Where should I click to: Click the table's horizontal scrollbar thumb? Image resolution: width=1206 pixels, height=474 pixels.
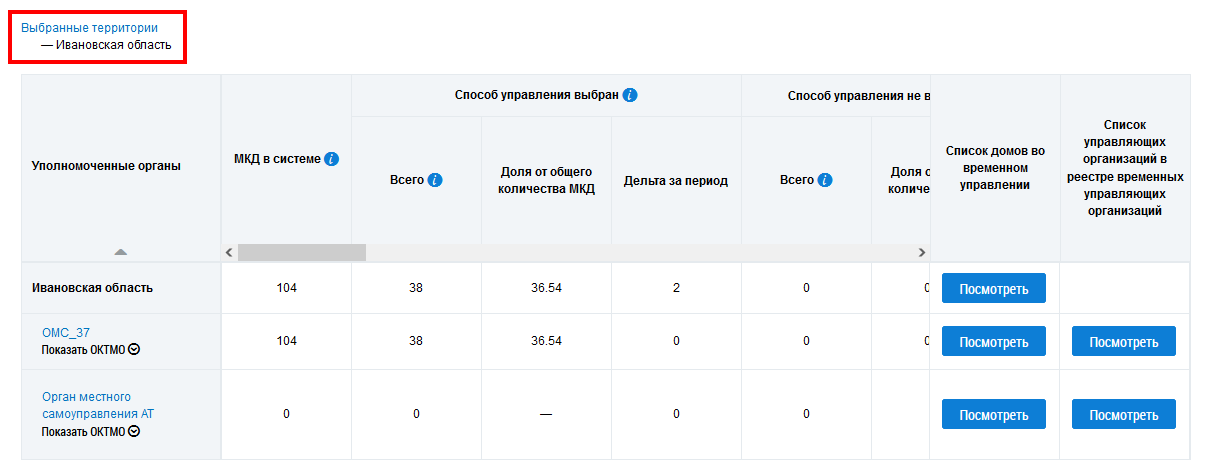point(302,253)
